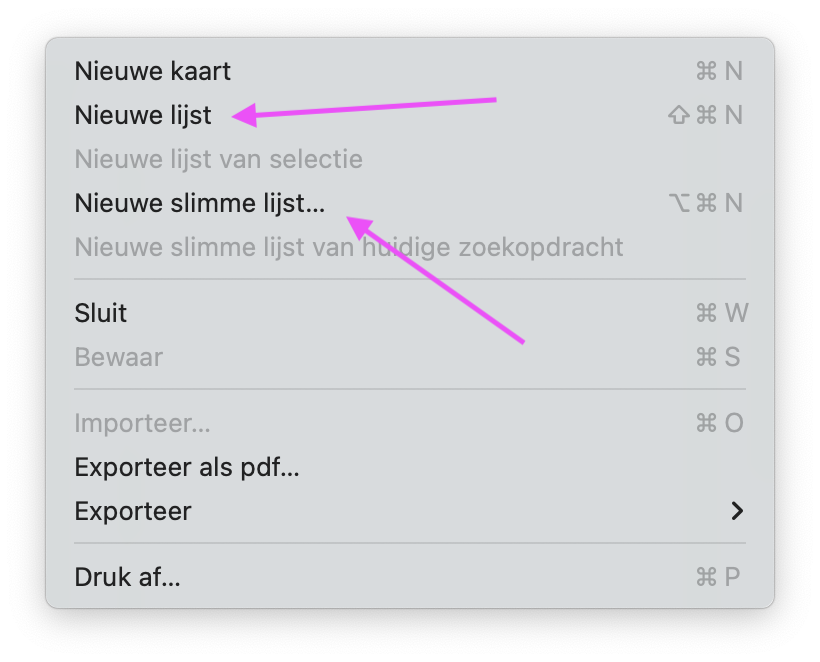Screen dimensions: 820x662
Task: Click the ⌘S shortcut next to Bewaar
Action: pyautogui.click(x=718, y=357)
